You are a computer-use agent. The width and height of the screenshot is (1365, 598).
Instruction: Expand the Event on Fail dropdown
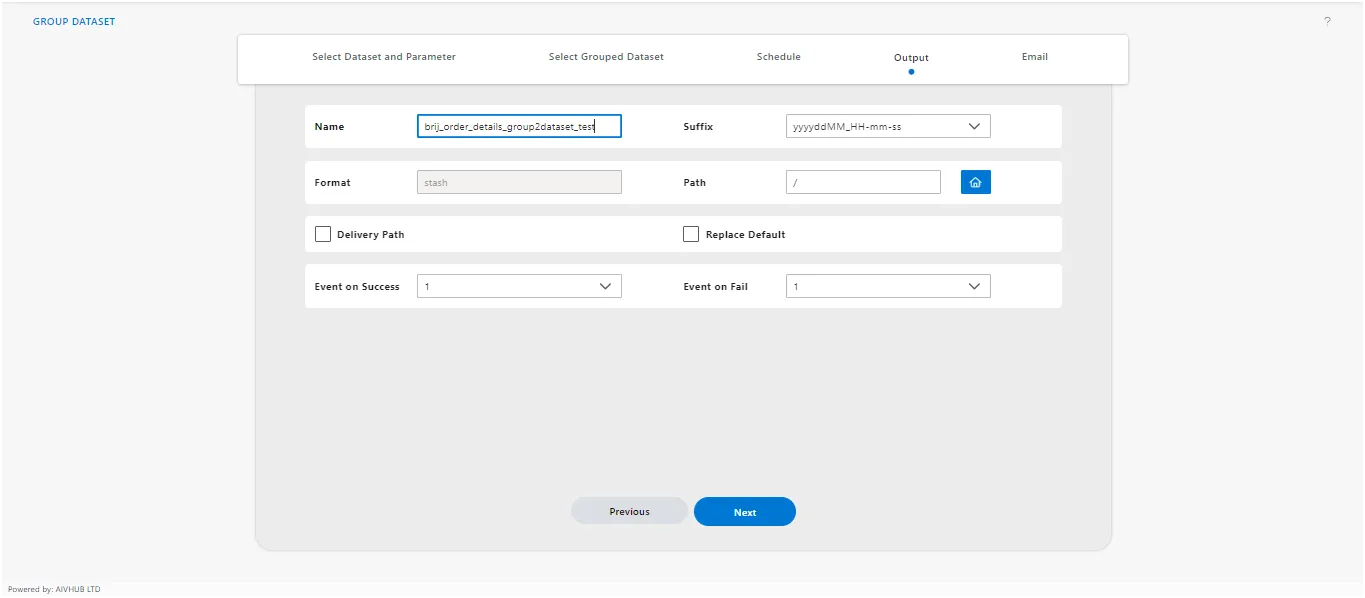click(x=888, y=286)
